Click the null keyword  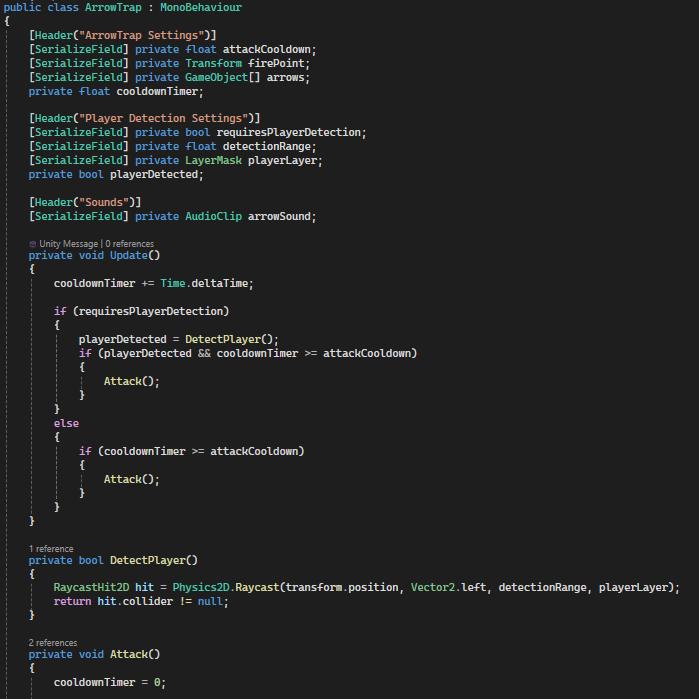(x=210, y=601)
